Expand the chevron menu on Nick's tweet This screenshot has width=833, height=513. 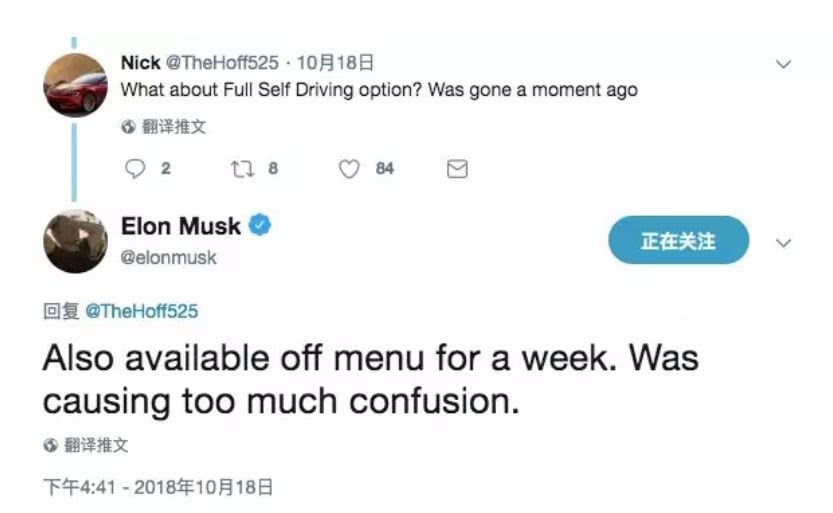[784, 64]
